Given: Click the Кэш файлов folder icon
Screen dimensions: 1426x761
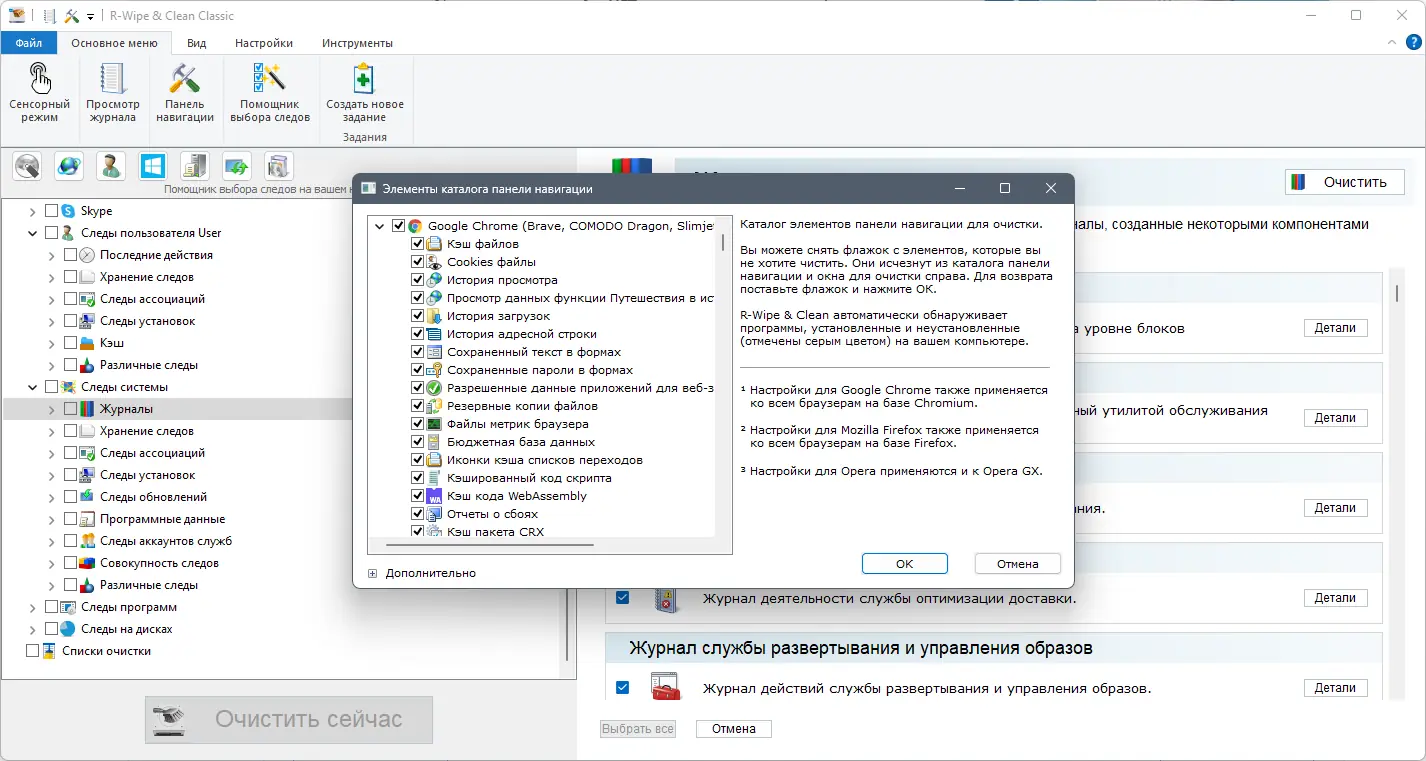Looking at the screenshot, I should (x=435, y=244).
